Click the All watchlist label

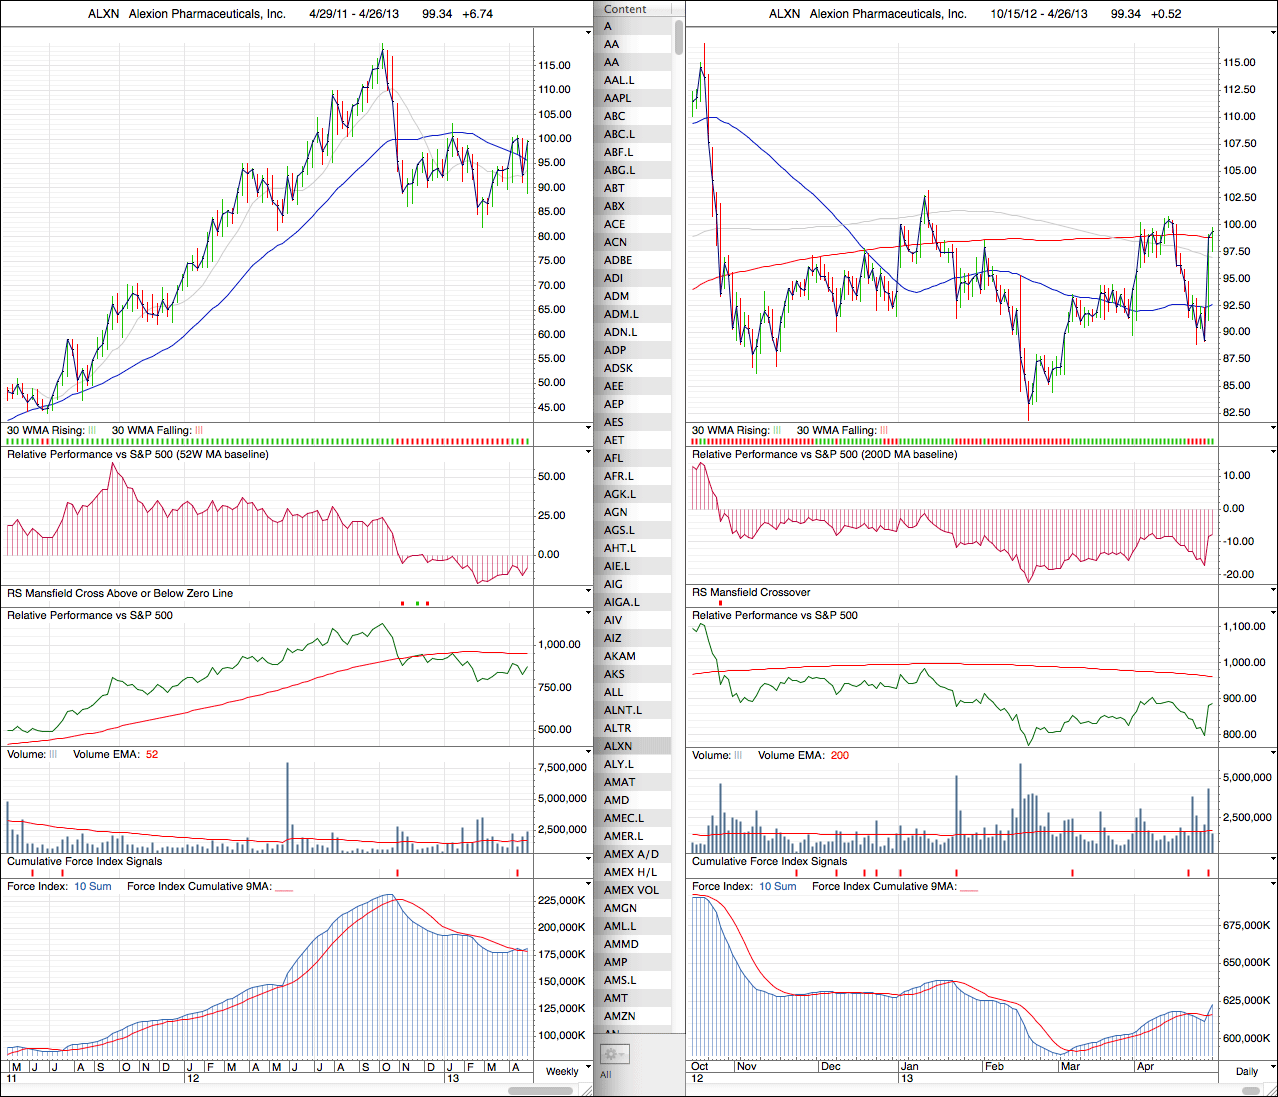click(605, 1075)
